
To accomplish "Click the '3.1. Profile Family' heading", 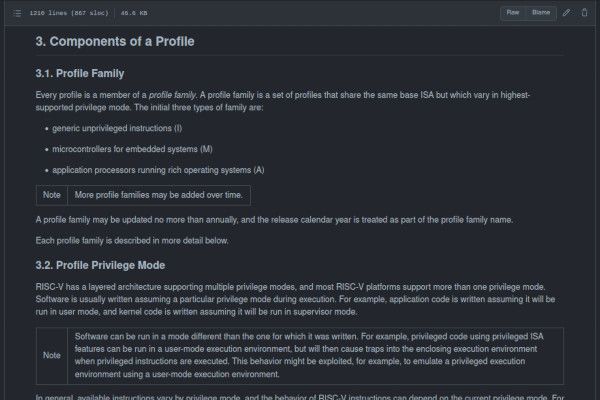I will click(x=83, y=73).
